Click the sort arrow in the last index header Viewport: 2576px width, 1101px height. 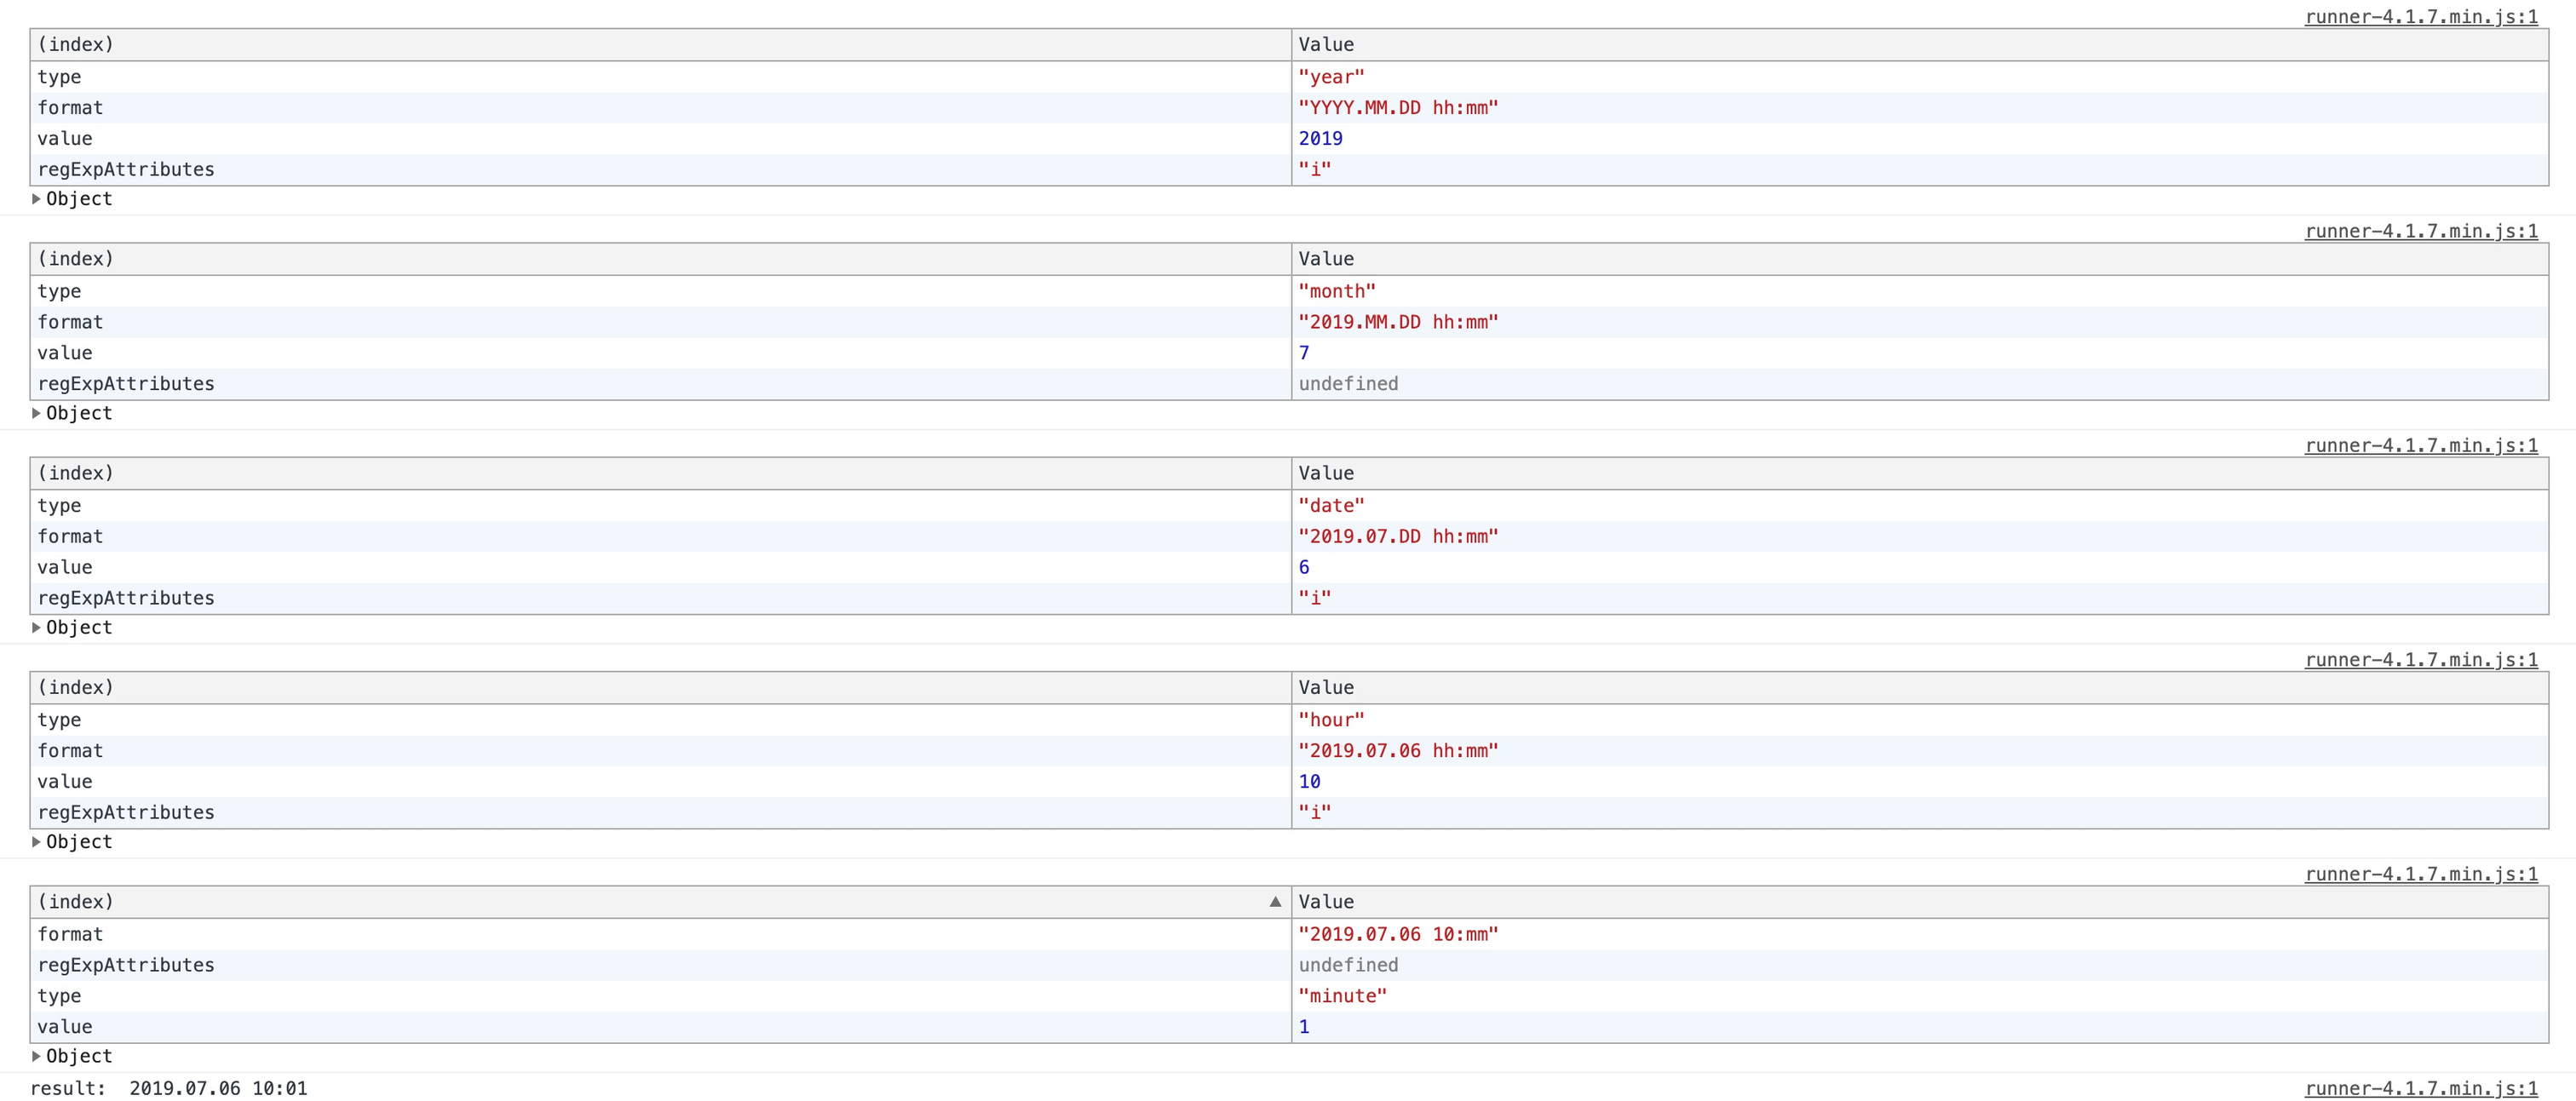(1275, 902)
